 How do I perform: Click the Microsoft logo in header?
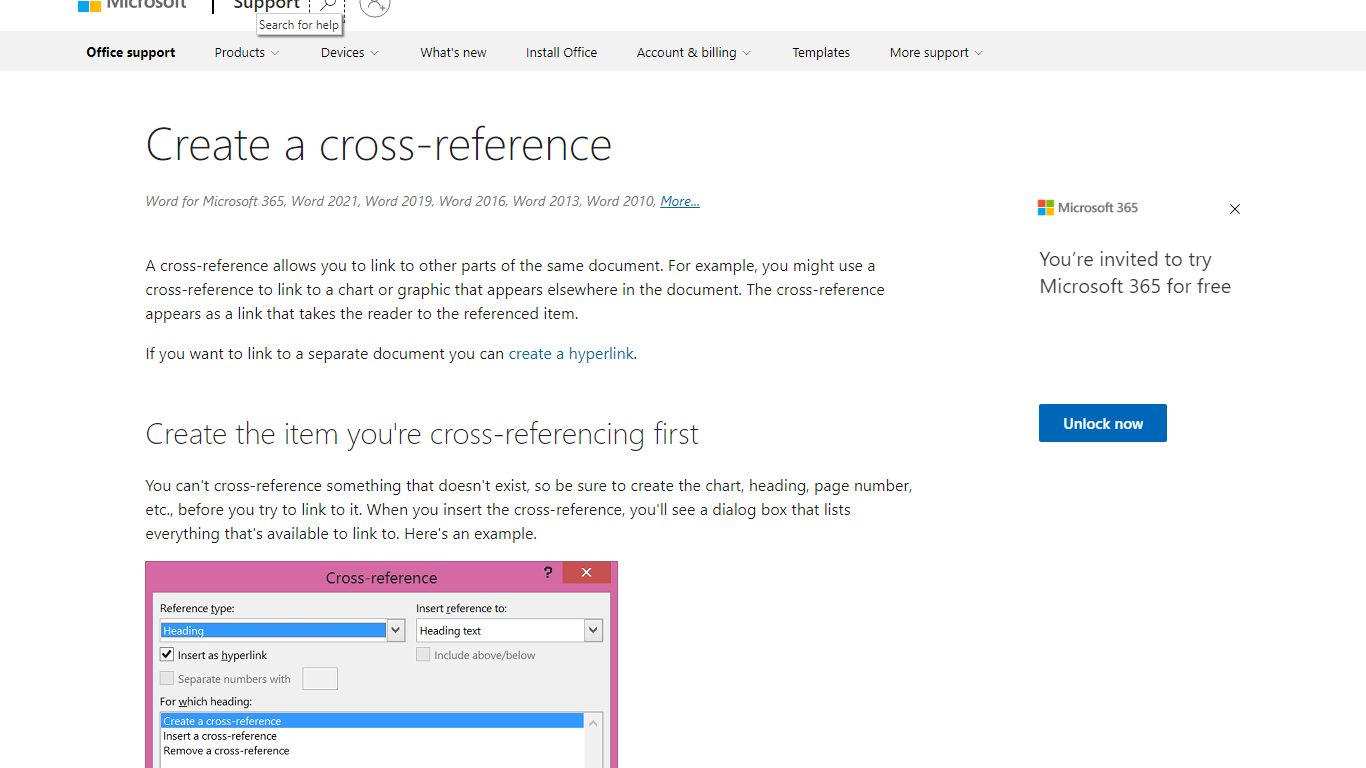coord(132,5)
